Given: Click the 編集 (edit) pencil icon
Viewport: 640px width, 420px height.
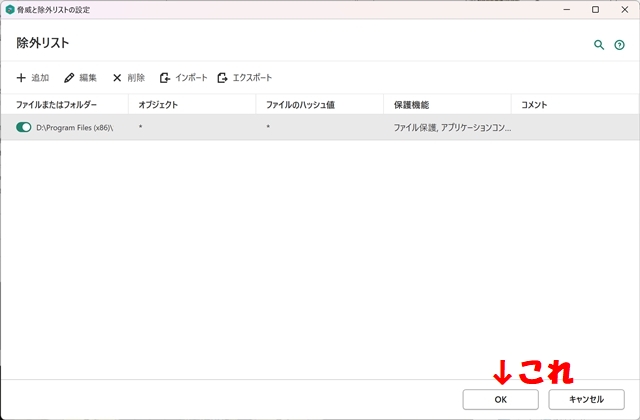Looking at the screenshot, I should coord(69,78).
